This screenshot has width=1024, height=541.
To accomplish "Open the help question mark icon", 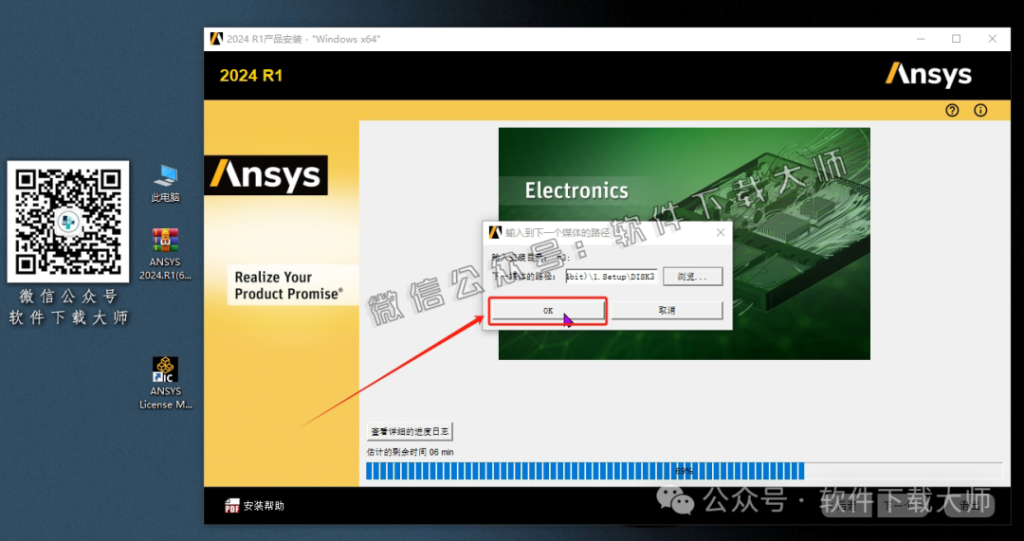I will coord(952,110).
